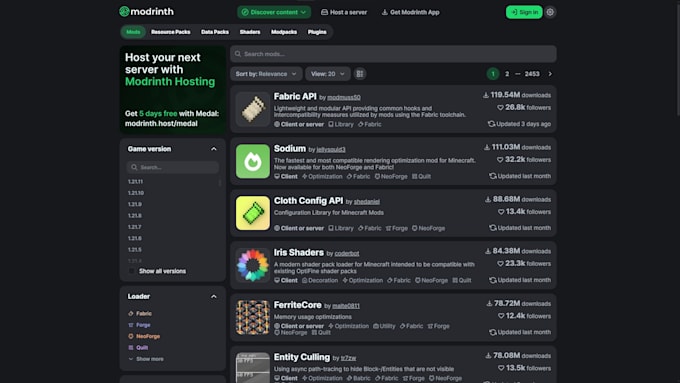The height and width of the screenshot is (383, 680).
Task: Collapse the Game version filter section
Action: 214,149
